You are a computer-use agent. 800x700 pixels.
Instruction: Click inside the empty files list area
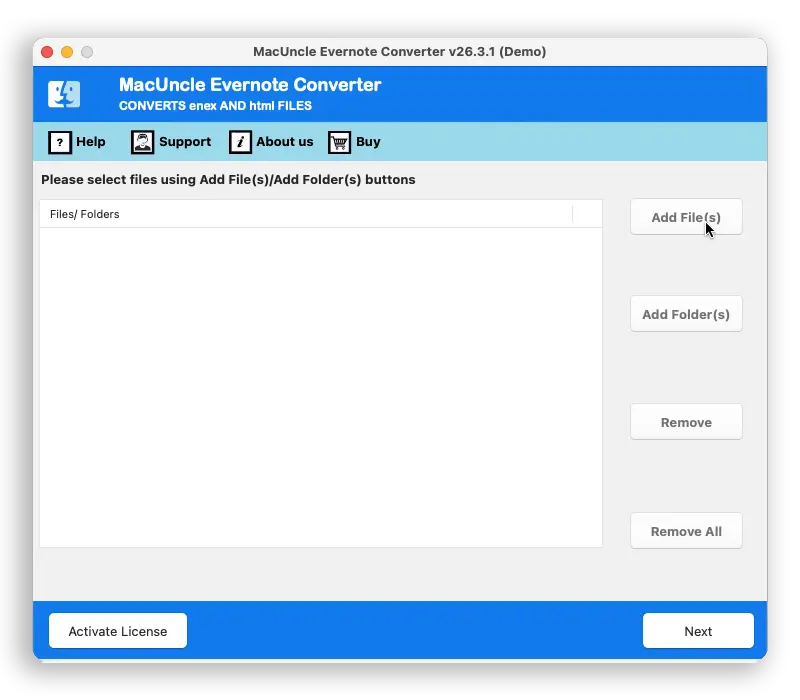click(x=321, y=387)
